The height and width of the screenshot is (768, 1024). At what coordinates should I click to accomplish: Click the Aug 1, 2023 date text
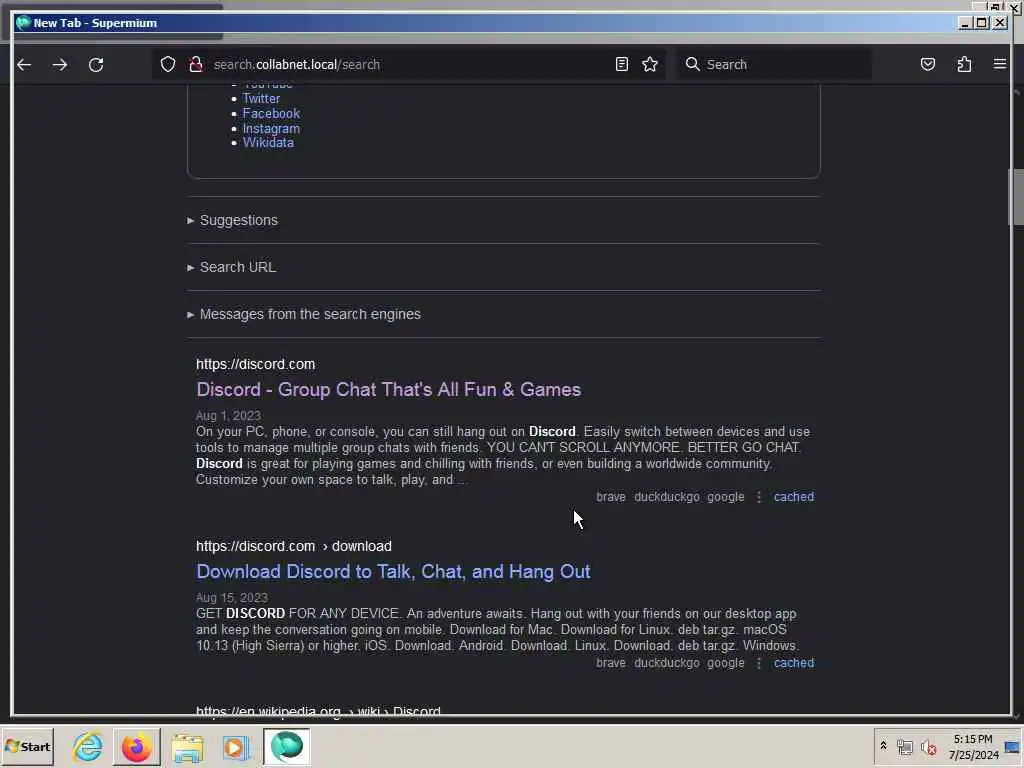(229, 416)
